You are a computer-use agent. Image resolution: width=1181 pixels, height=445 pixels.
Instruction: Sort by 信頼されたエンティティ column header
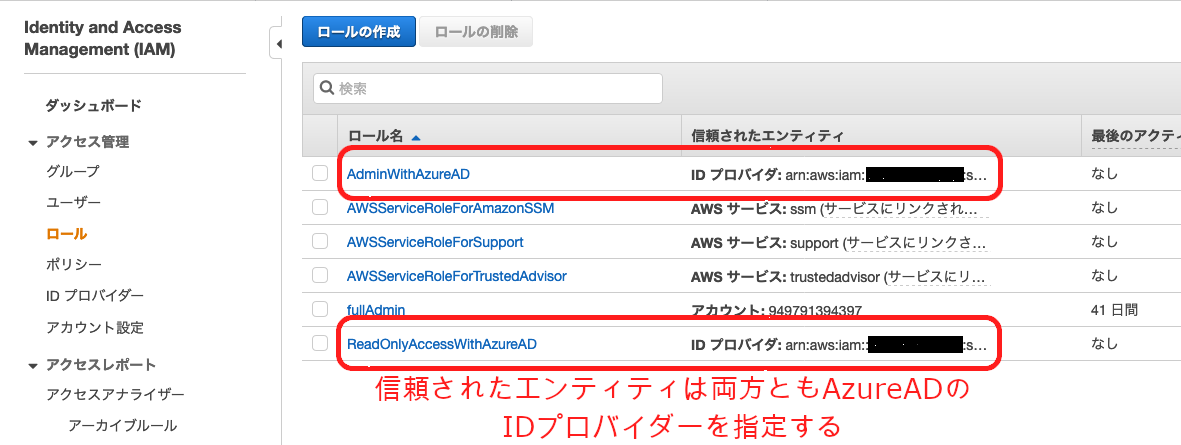point(767,136)
